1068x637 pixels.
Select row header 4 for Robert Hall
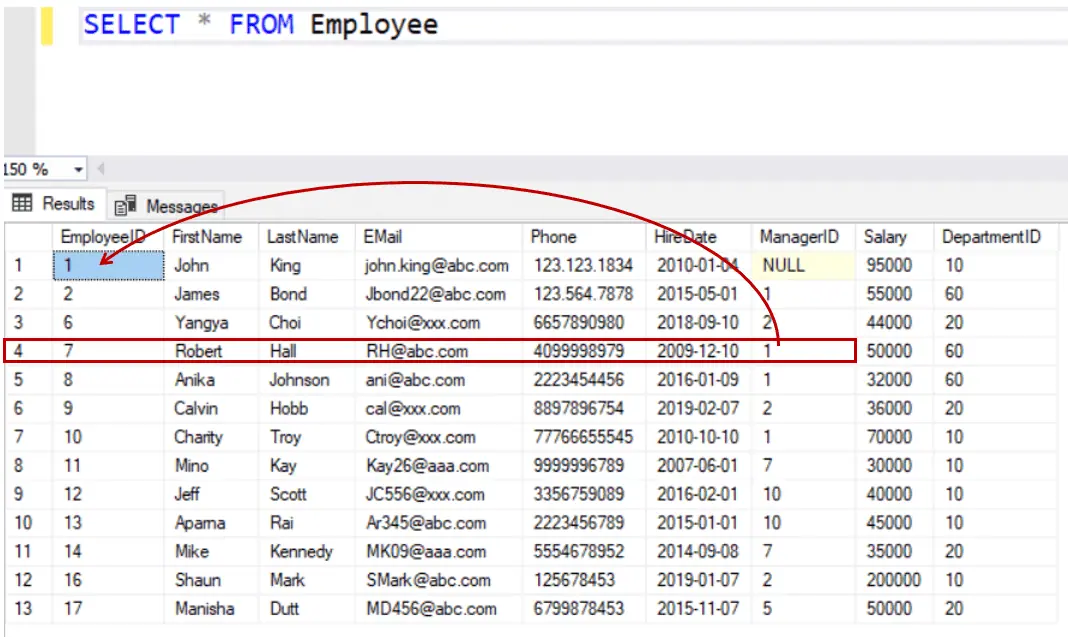click(x=18, y=351)
